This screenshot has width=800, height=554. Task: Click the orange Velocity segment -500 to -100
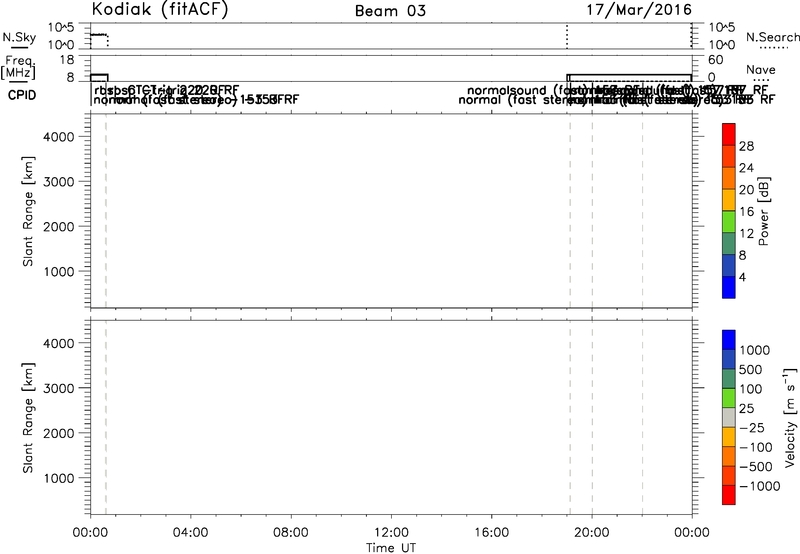tap(729, 457)
